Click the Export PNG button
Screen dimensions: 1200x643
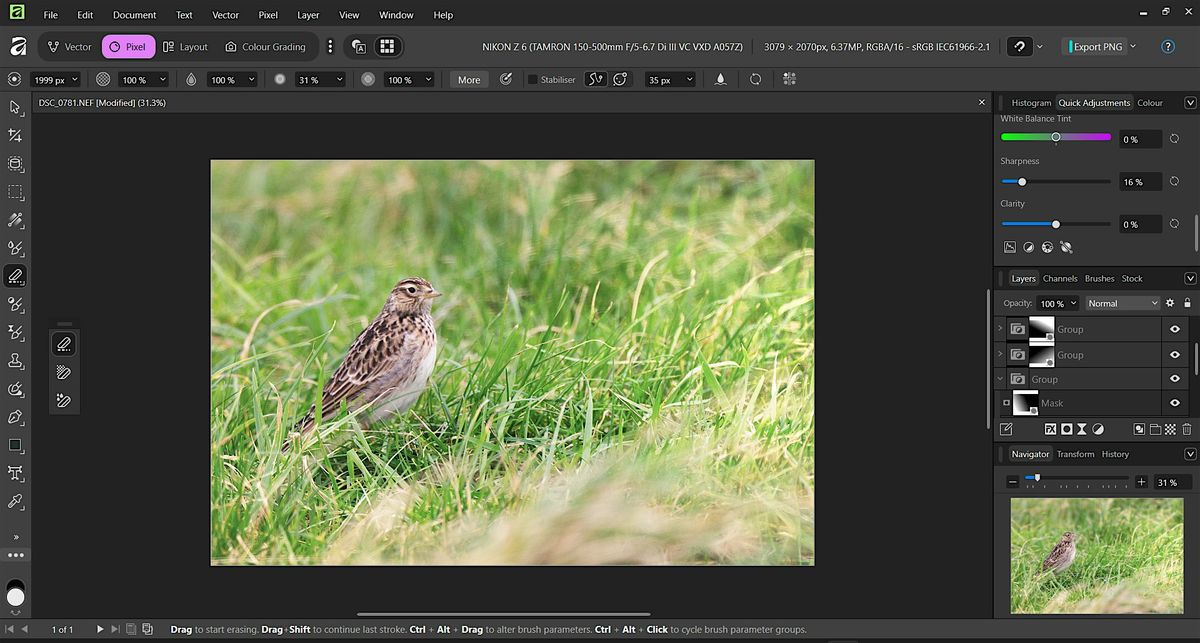click(1097, 47)
